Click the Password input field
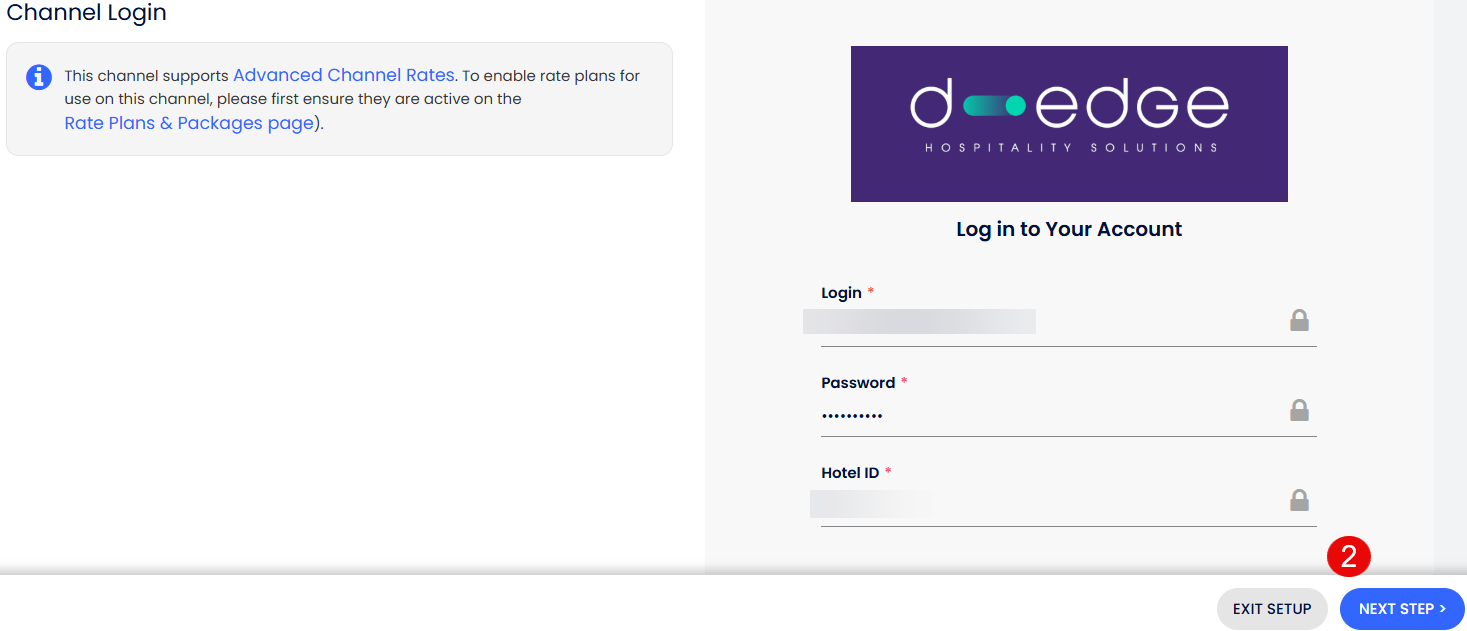This screenshot has width=1467, height=631. [x=1068, y=412]
